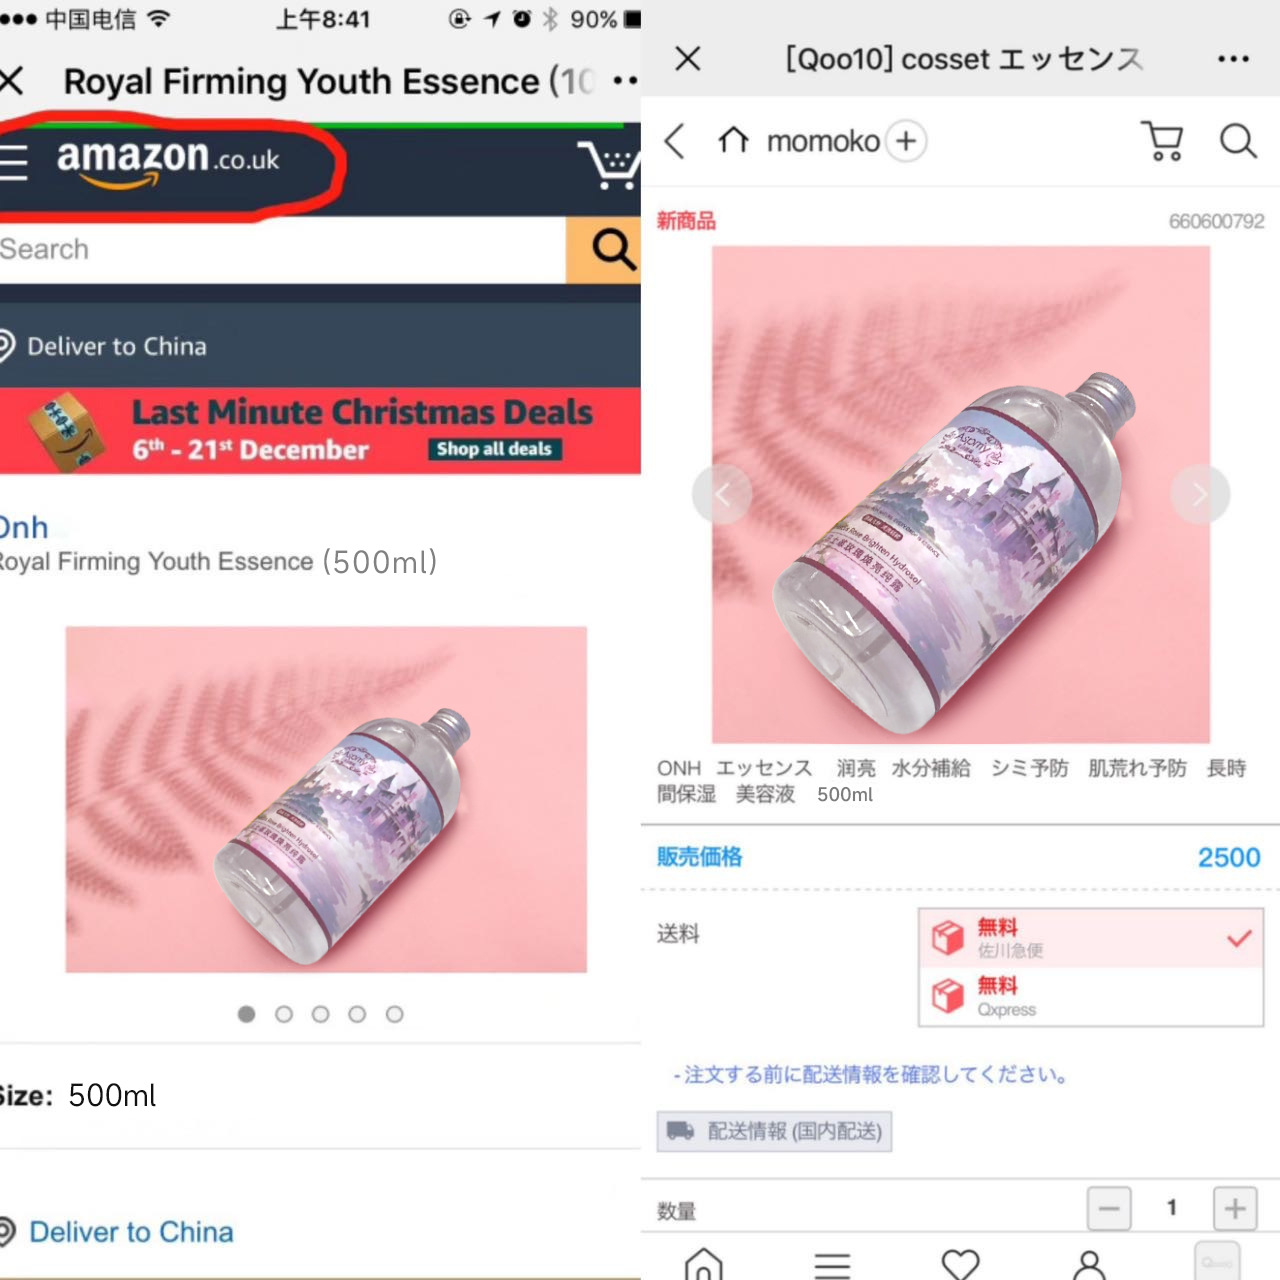Show next product image with right chevron

(1200, 494)
